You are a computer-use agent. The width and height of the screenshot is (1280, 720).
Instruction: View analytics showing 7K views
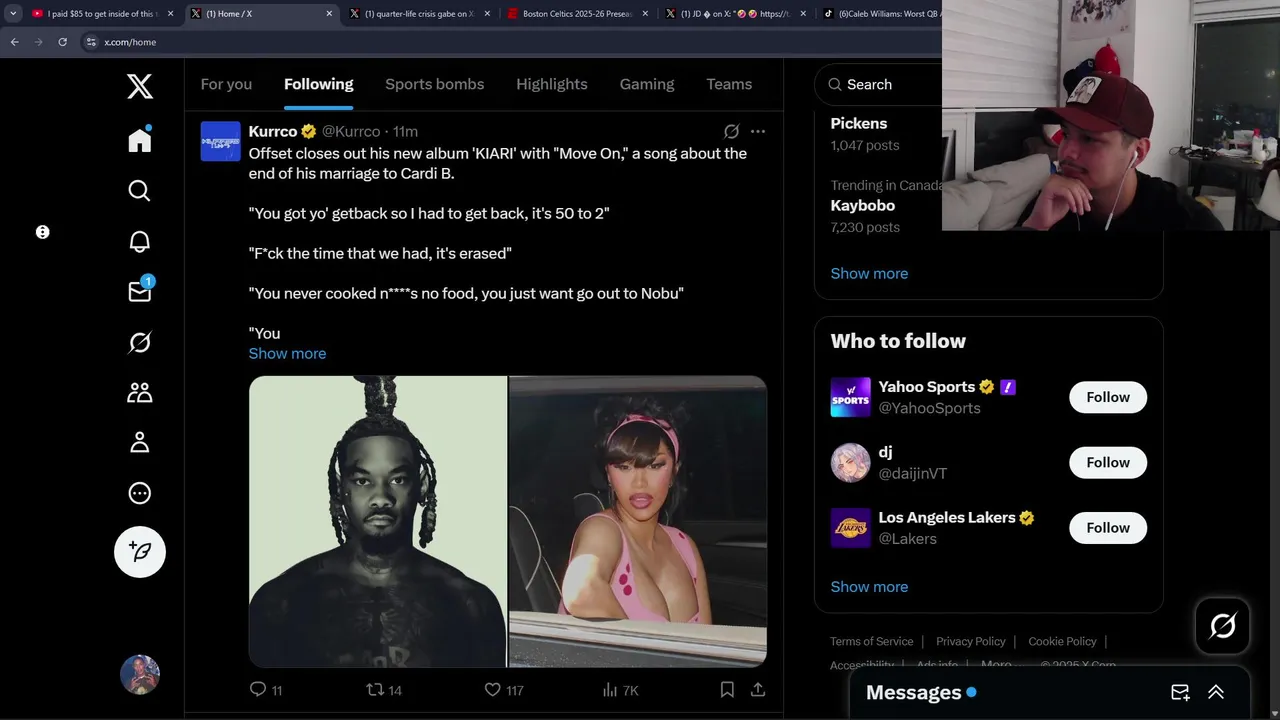[621, 690]
